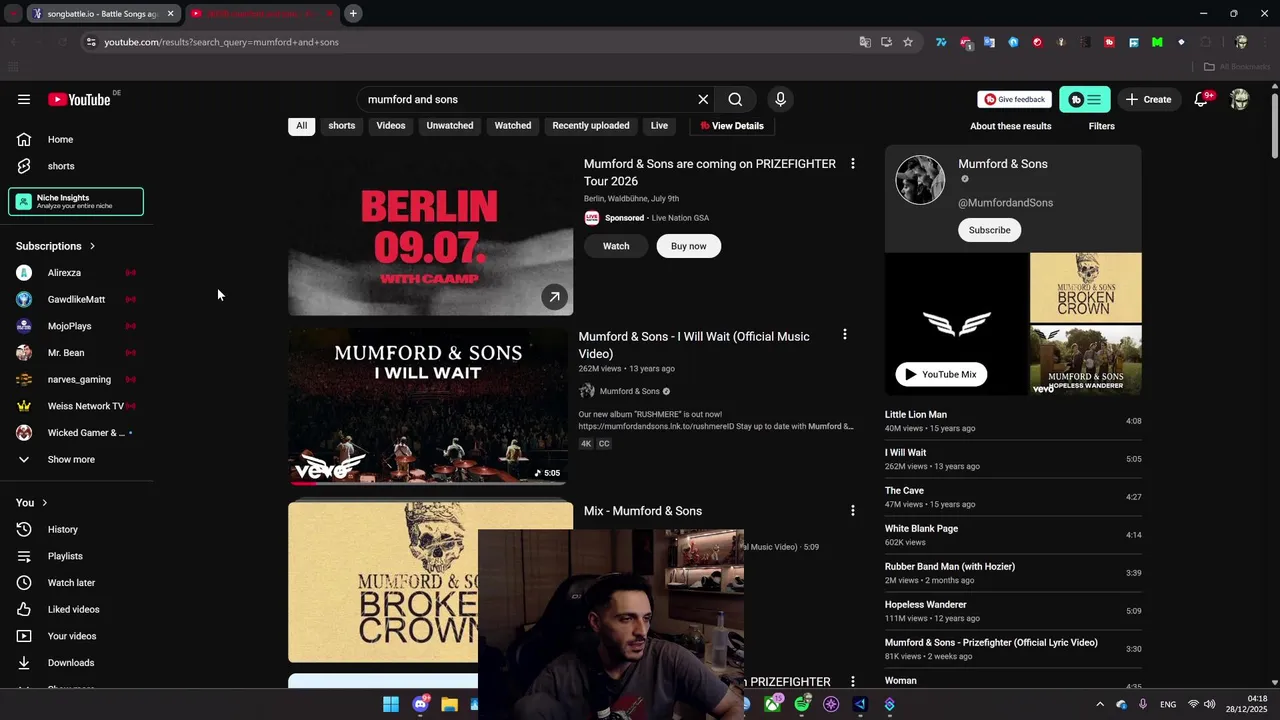The height and width of the screenshot is (720, 1280).
Task: Play Little Lion Man from the list
Action: (x=1013, y=421)
